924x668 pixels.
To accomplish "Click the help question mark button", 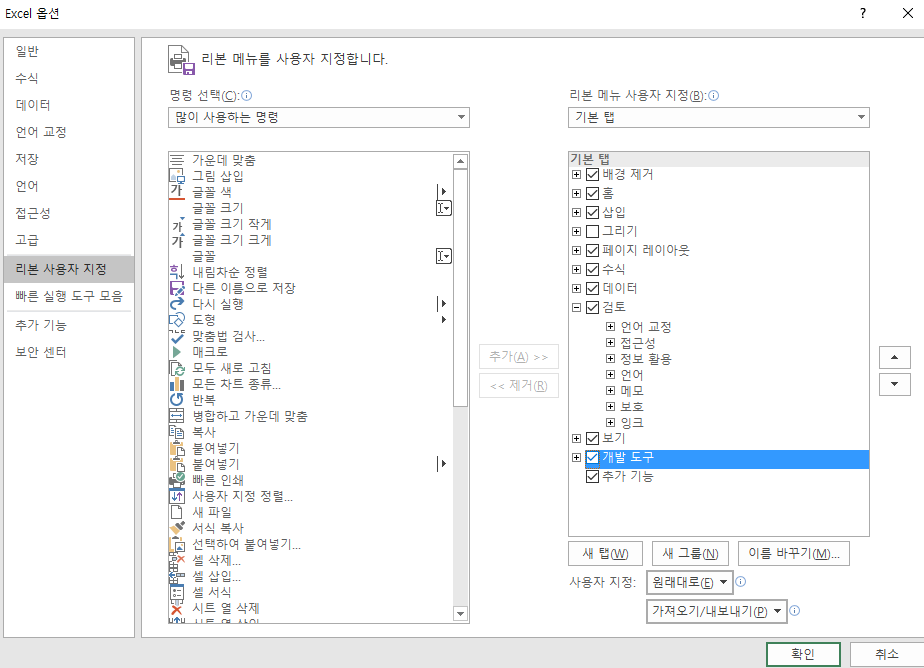I will tap(863, 13).
